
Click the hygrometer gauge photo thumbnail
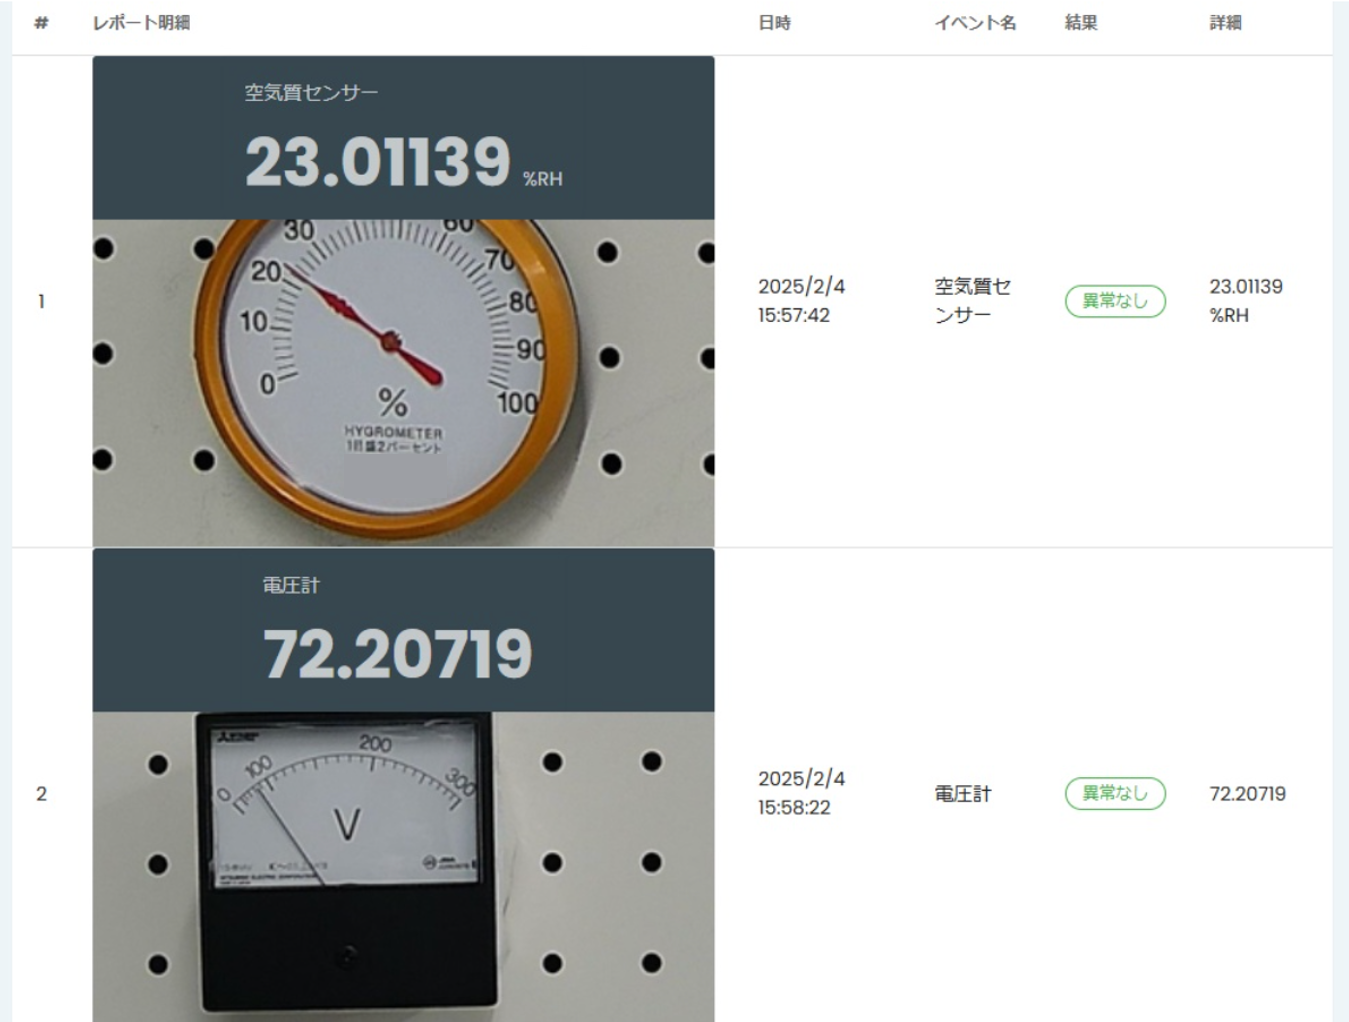[x=403, y=383]
